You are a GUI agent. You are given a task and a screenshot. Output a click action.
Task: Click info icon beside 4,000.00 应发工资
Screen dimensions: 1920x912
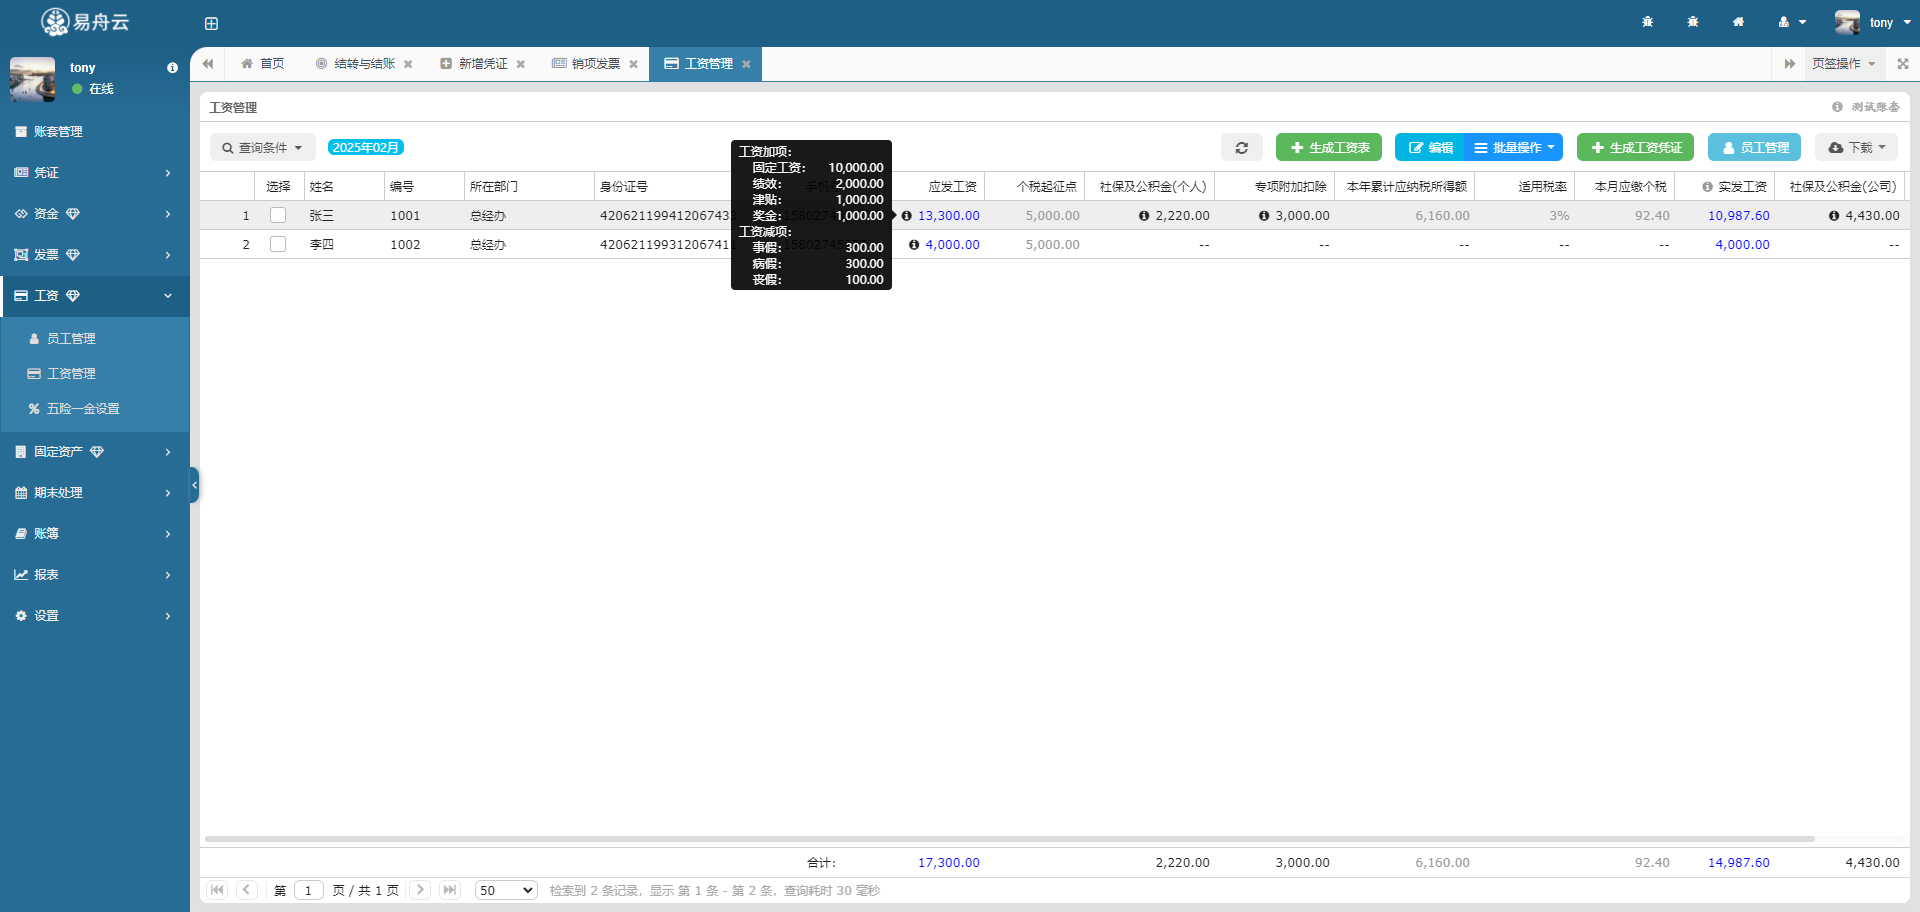click(x=914, y=245)
